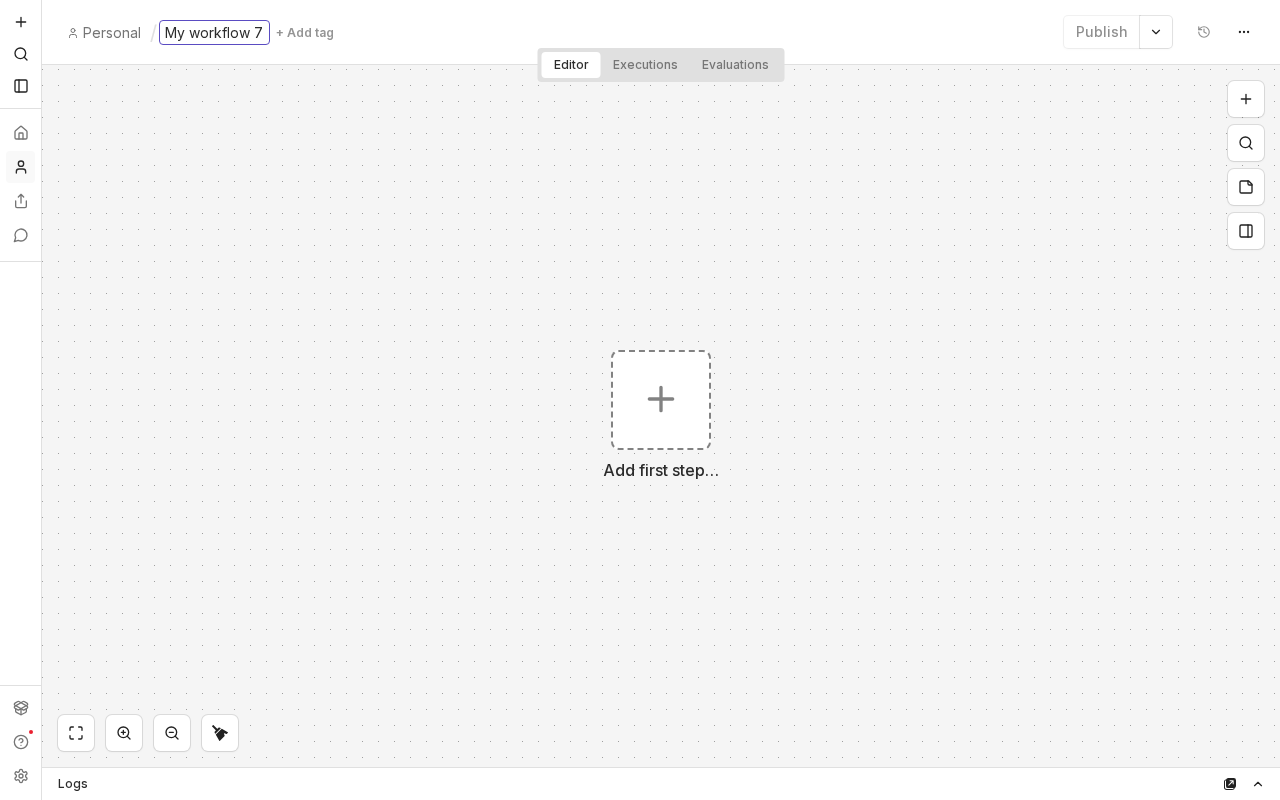Zoom in on the workflow canvas
The height and width of the screenshot is (800, 1280).
(x=124, y=733)
